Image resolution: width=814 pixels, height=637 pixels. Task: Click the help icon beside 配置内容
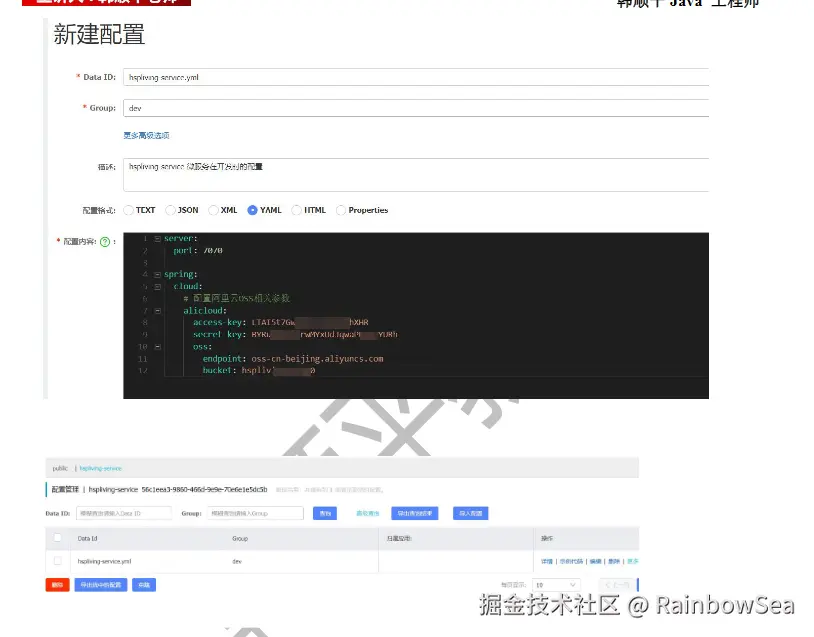coord(105,242)
